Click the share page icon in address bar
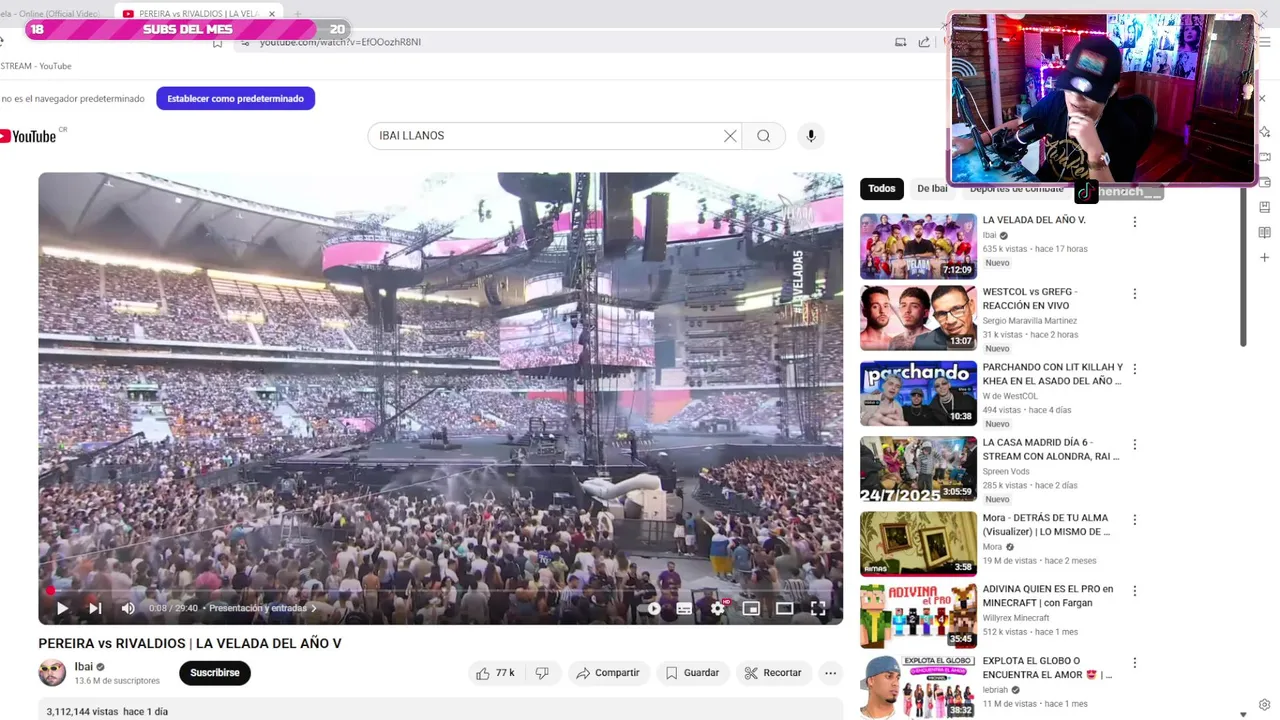1280x720 pixels. click(x=924, y=42)
